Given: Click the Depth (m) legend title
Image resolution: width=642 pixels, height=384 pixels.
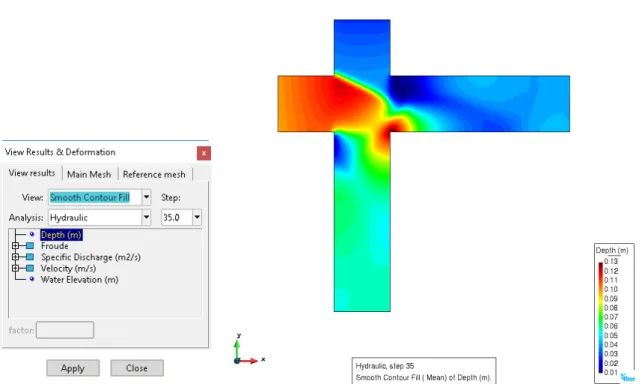Looking at the screenshot, I should [612, 250].
